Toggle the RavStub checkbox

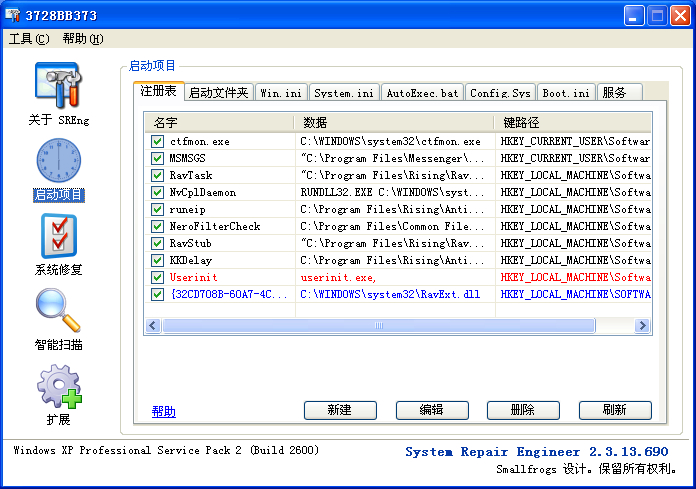157,243
